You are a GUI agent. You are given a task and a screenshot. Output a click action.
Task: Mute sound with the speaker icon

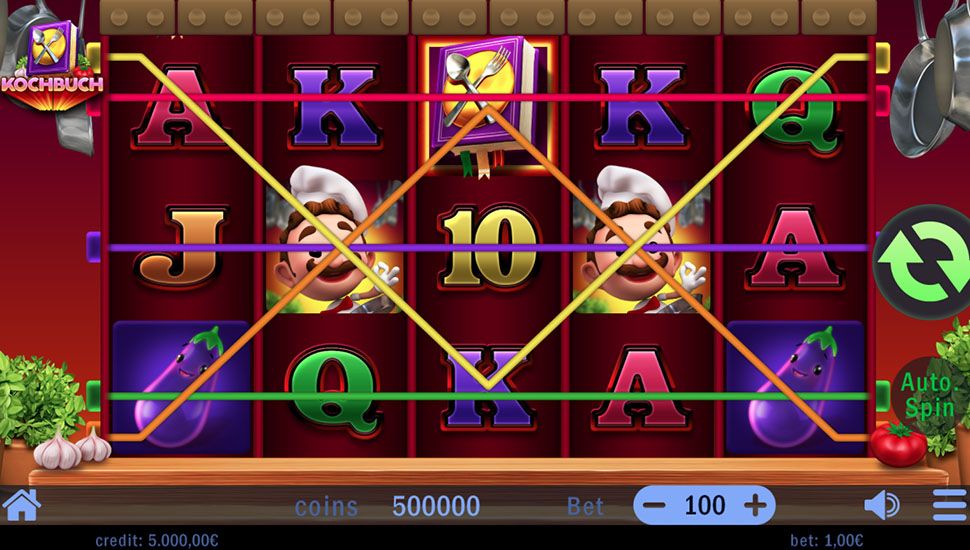882,505
